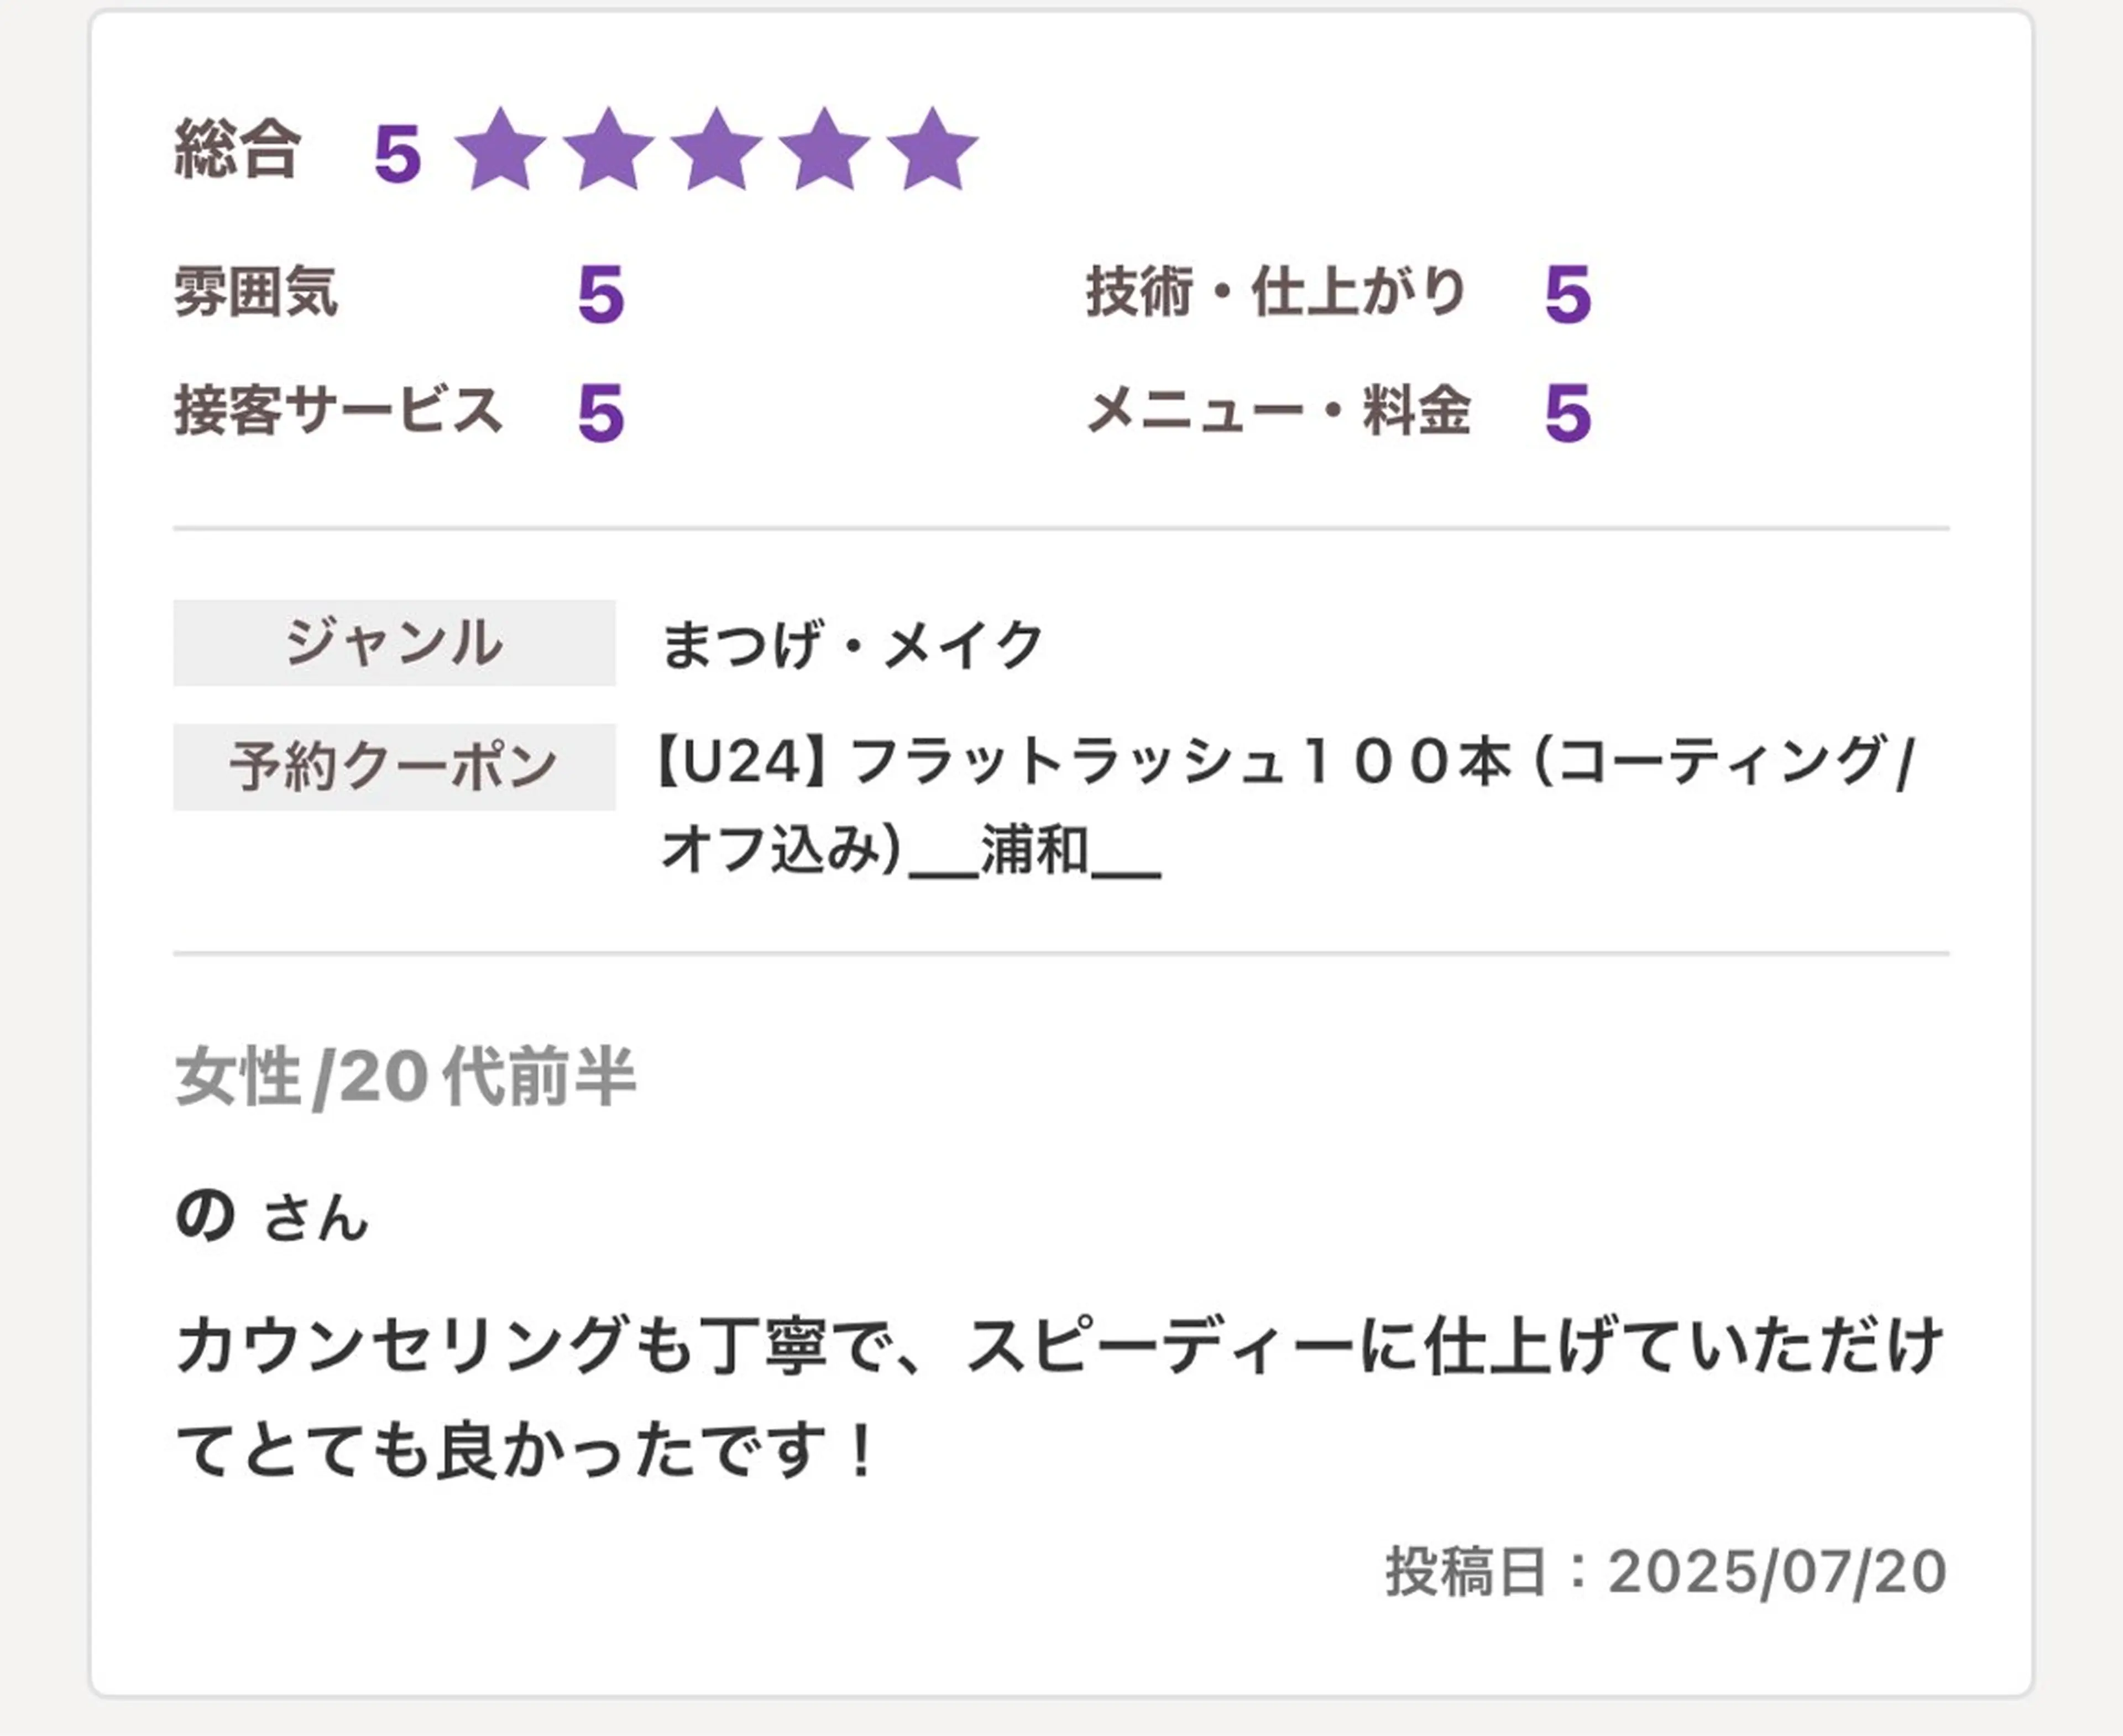Click the score 5 next to 雰囲気

click(600, 296)
